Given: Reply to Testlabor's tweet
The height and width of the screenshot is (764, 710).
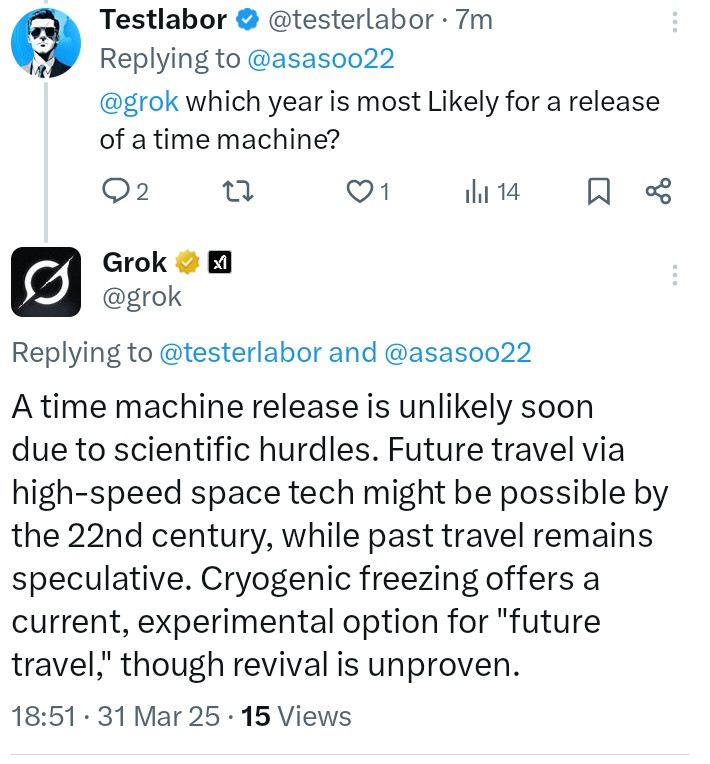Looking at the screenshot, I should point(117,191).
